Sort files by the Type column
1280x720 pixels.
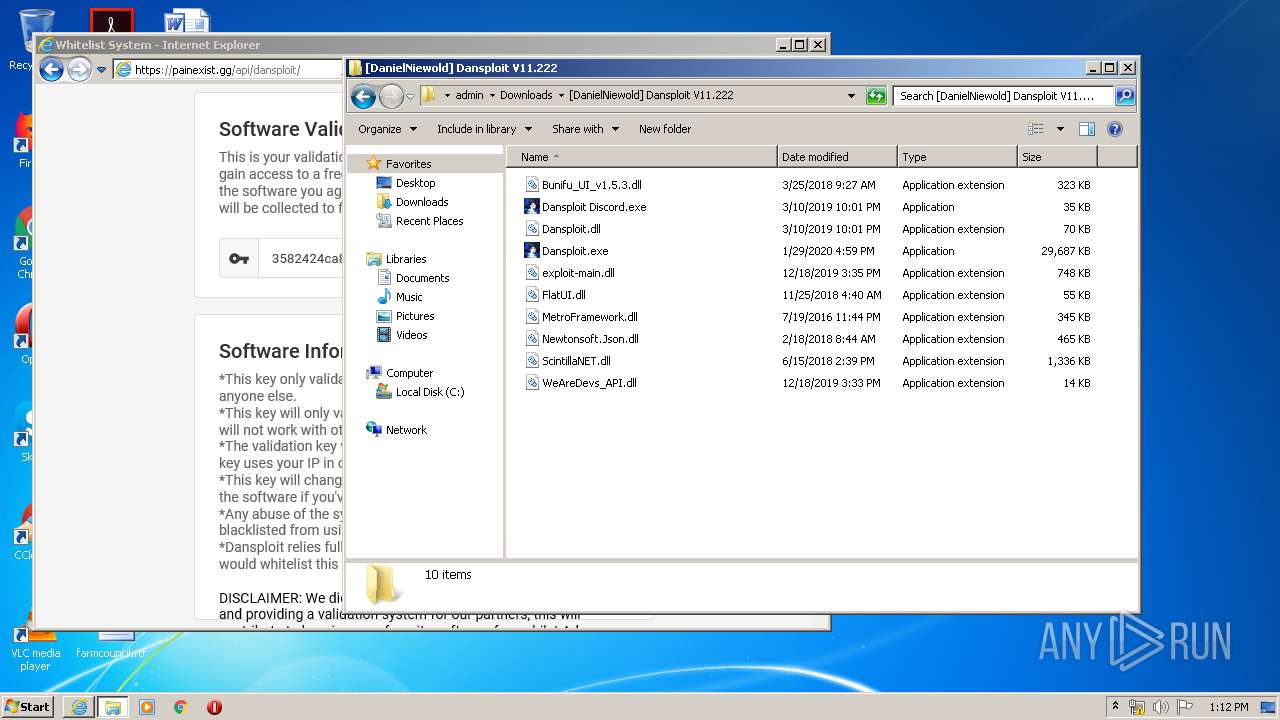click(x=957, y=157)
